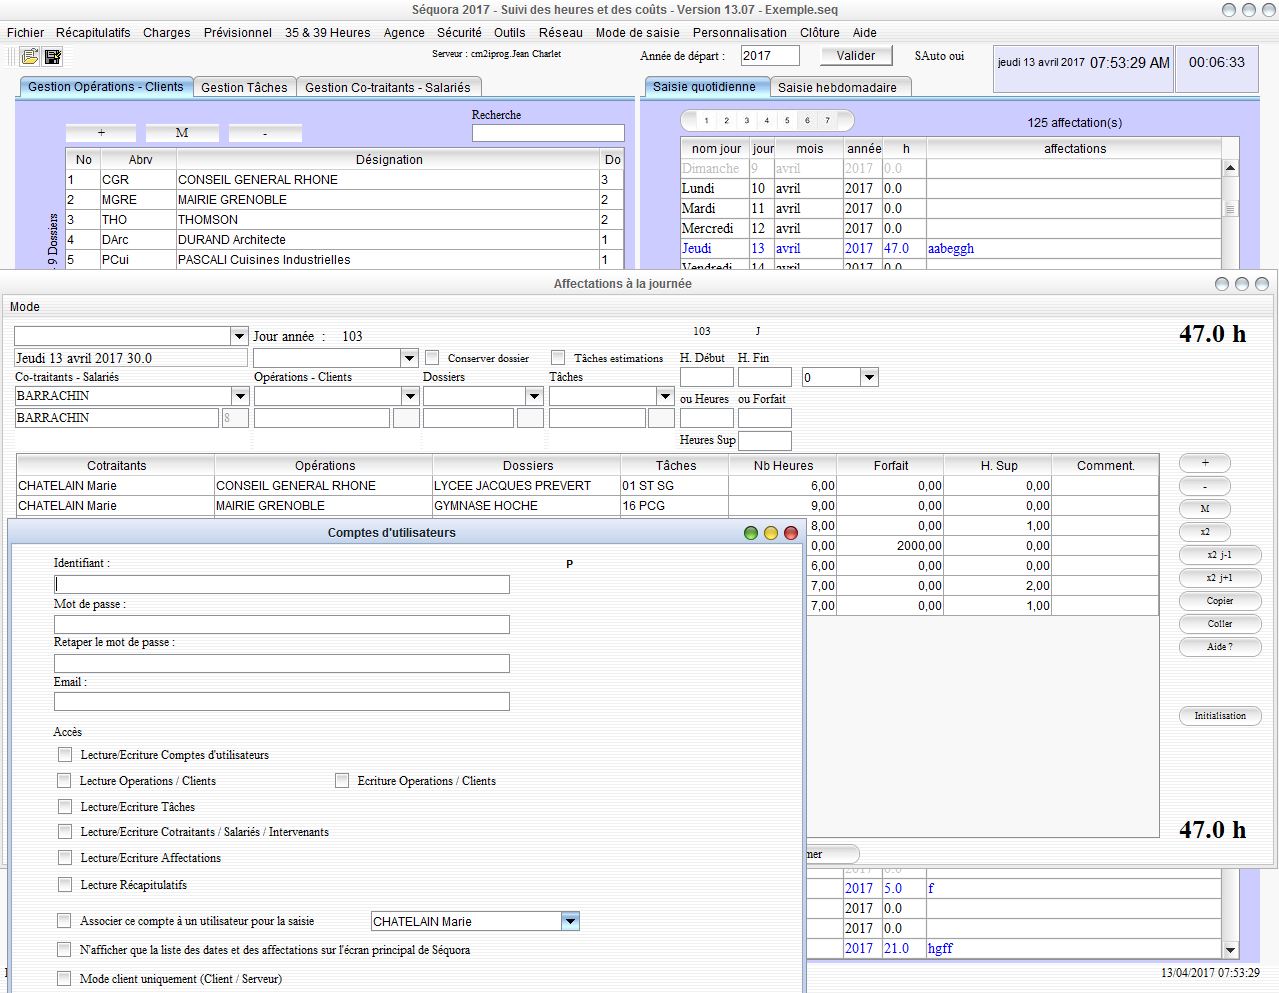The width and height of the screenshot is (1279, 993).
Task: Click the + add button above the clients list
Action: [x=101, y=133]
